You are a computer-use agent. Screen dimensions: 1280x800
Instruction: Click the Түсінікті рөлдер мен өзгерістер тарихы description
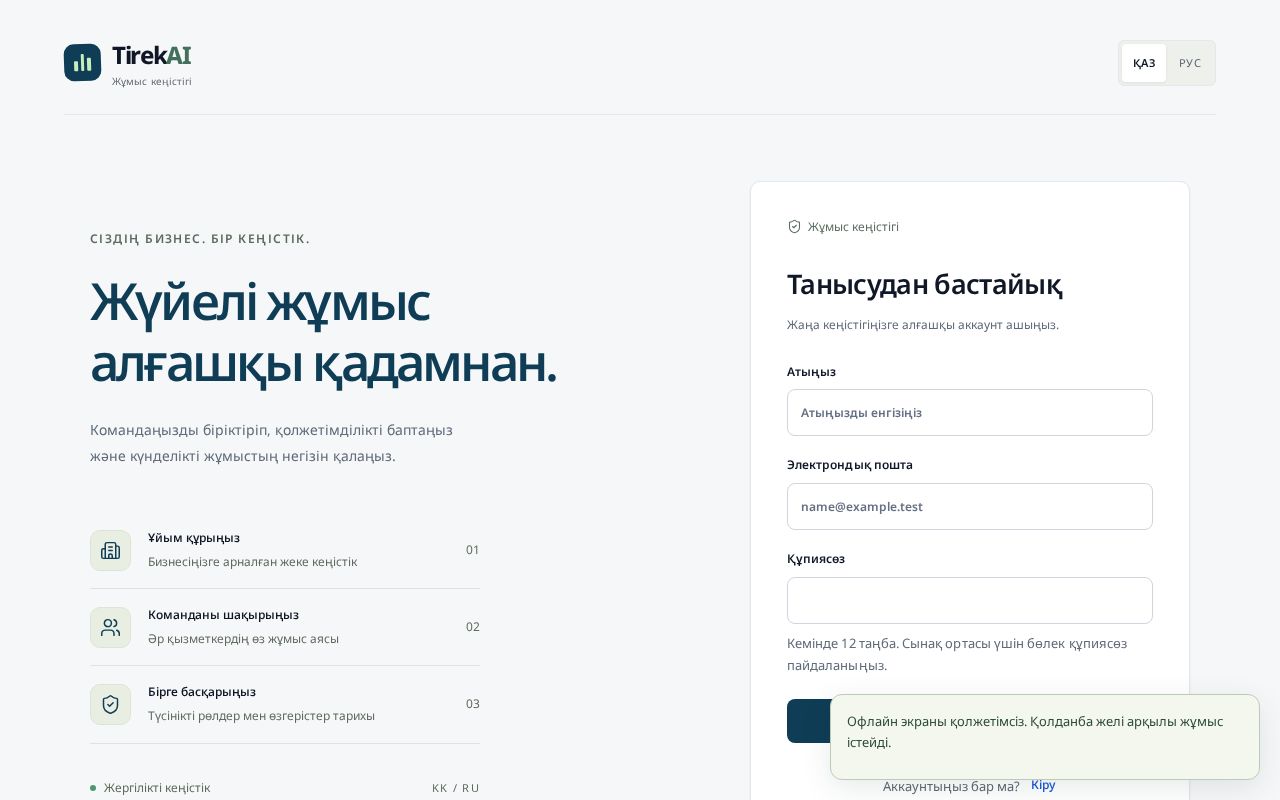(261, 716)
